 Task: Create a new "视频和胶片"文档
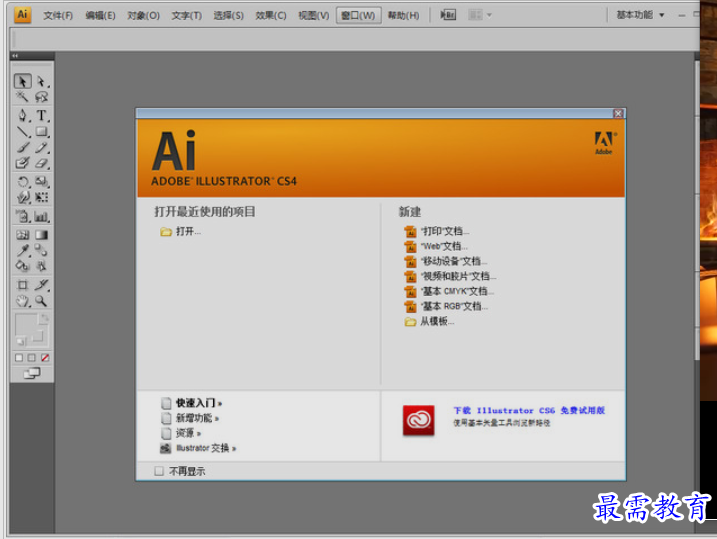point(450,276)
